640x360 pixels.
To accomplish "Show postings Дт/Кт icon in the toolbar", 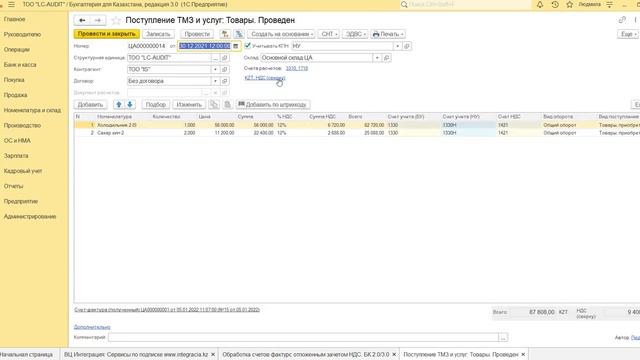I will tap(225, 34).
